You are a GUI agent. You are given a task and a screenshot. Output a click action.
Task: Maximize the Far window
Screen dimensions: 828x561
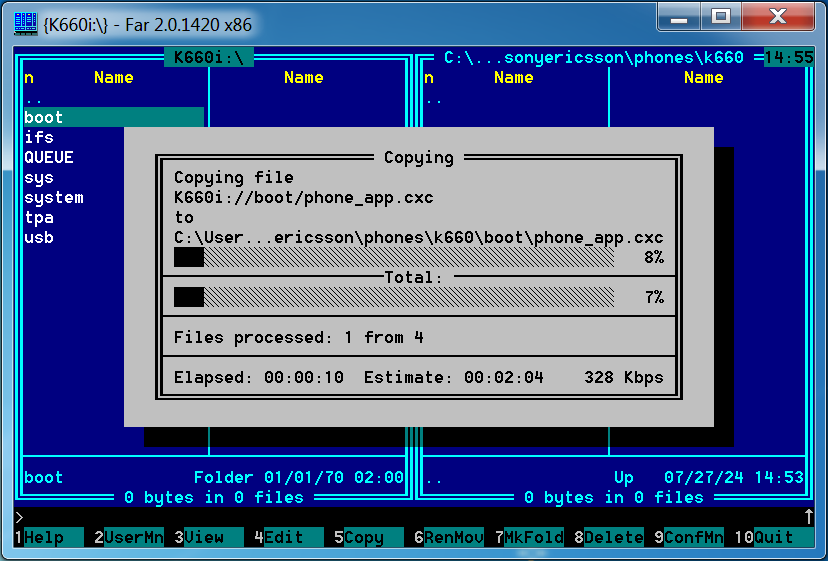721,17
